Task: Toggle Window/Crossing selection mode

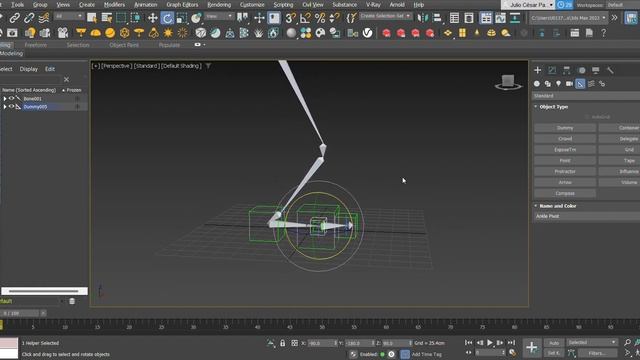Action: [136, 18]
